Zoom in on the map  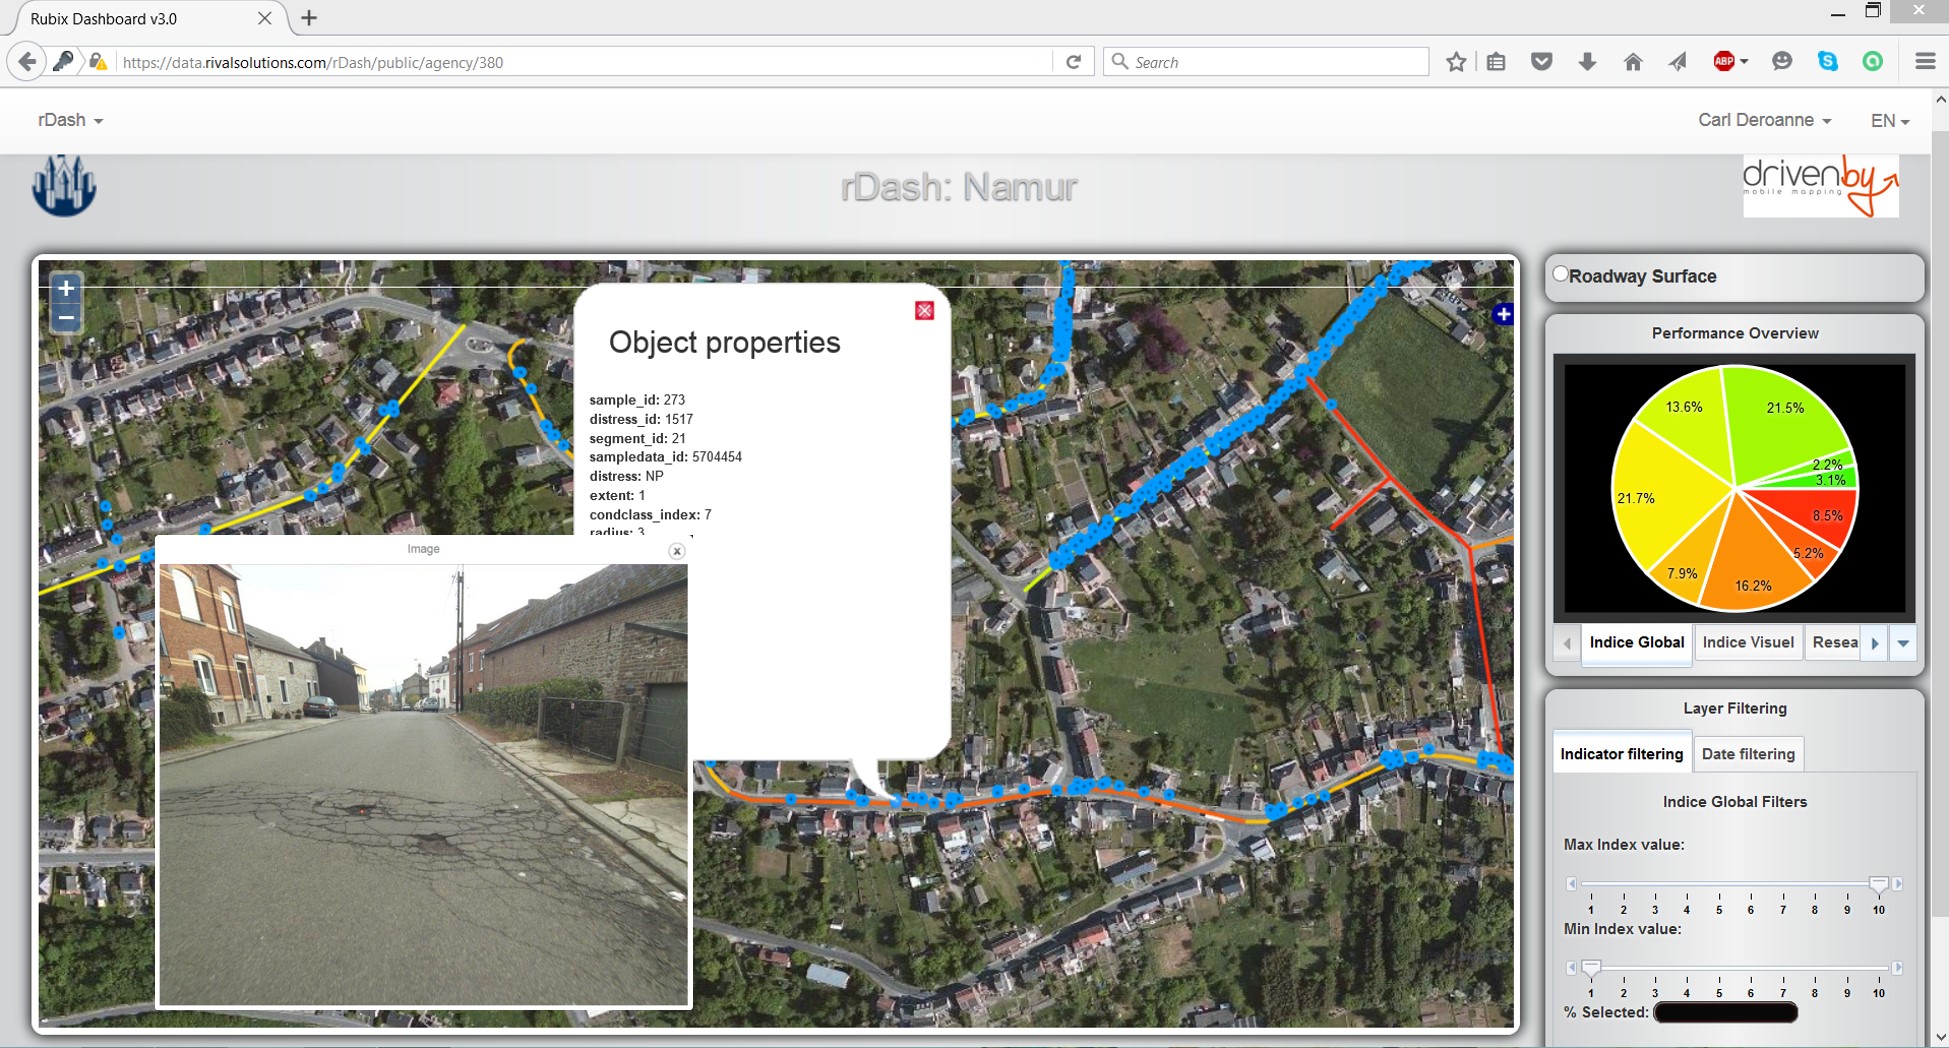pos(66,289)
